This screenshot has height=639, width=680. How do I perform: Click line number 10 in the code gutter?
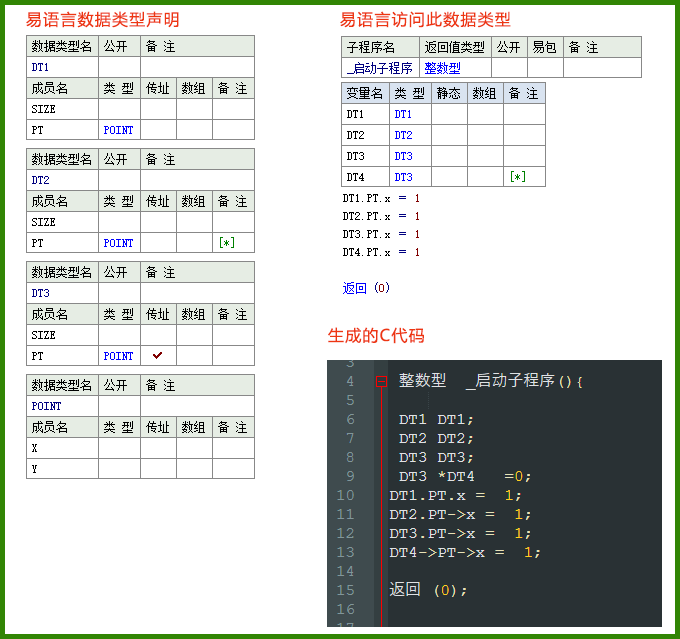point(345,495)
